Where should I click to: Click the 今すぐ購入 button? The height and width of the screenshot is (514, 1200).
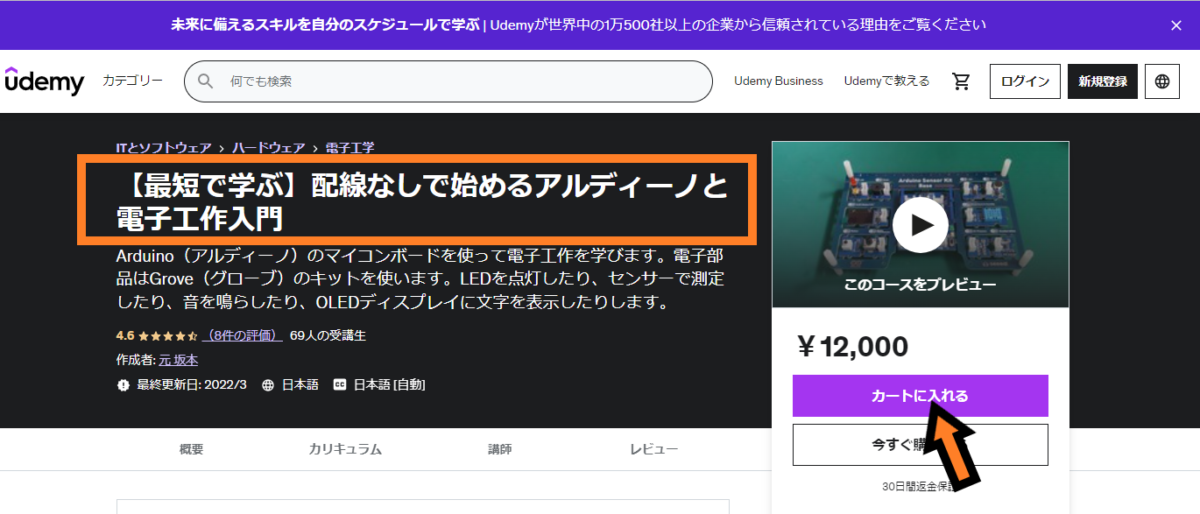[920, 445]
